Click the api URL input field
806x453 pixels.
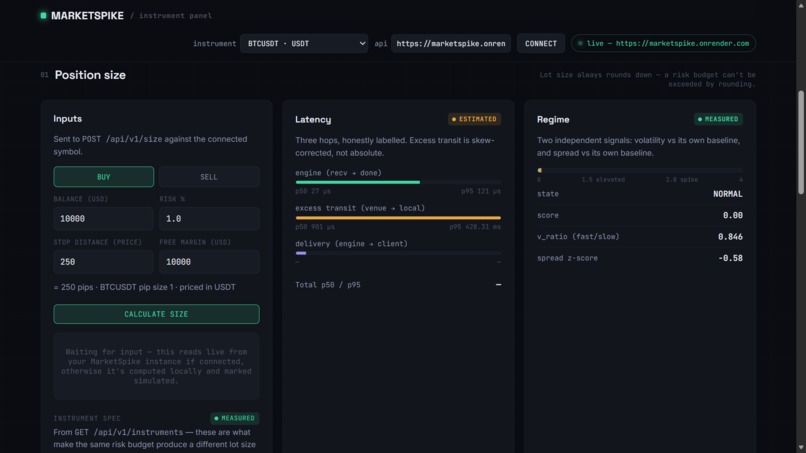[x=451, y=44]
